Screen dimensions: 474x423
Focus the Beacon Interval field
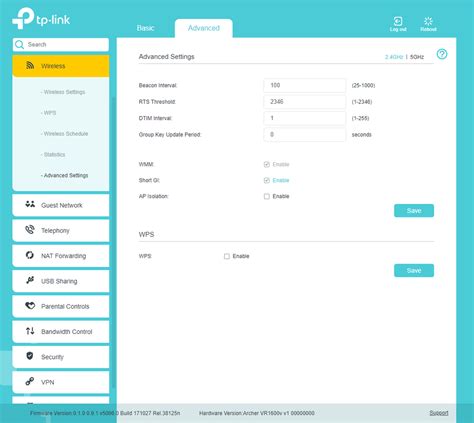(305, 85)
